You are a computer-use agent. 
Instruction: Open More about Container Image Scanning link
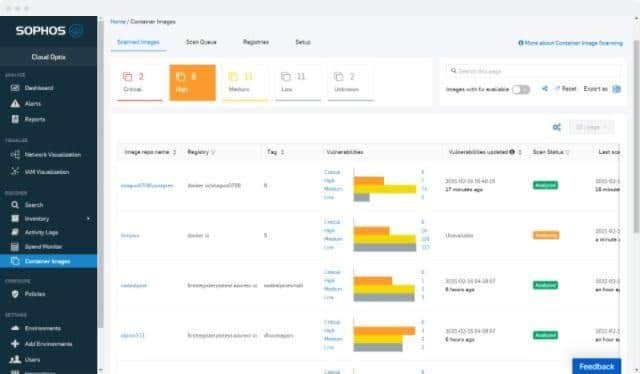570,43
